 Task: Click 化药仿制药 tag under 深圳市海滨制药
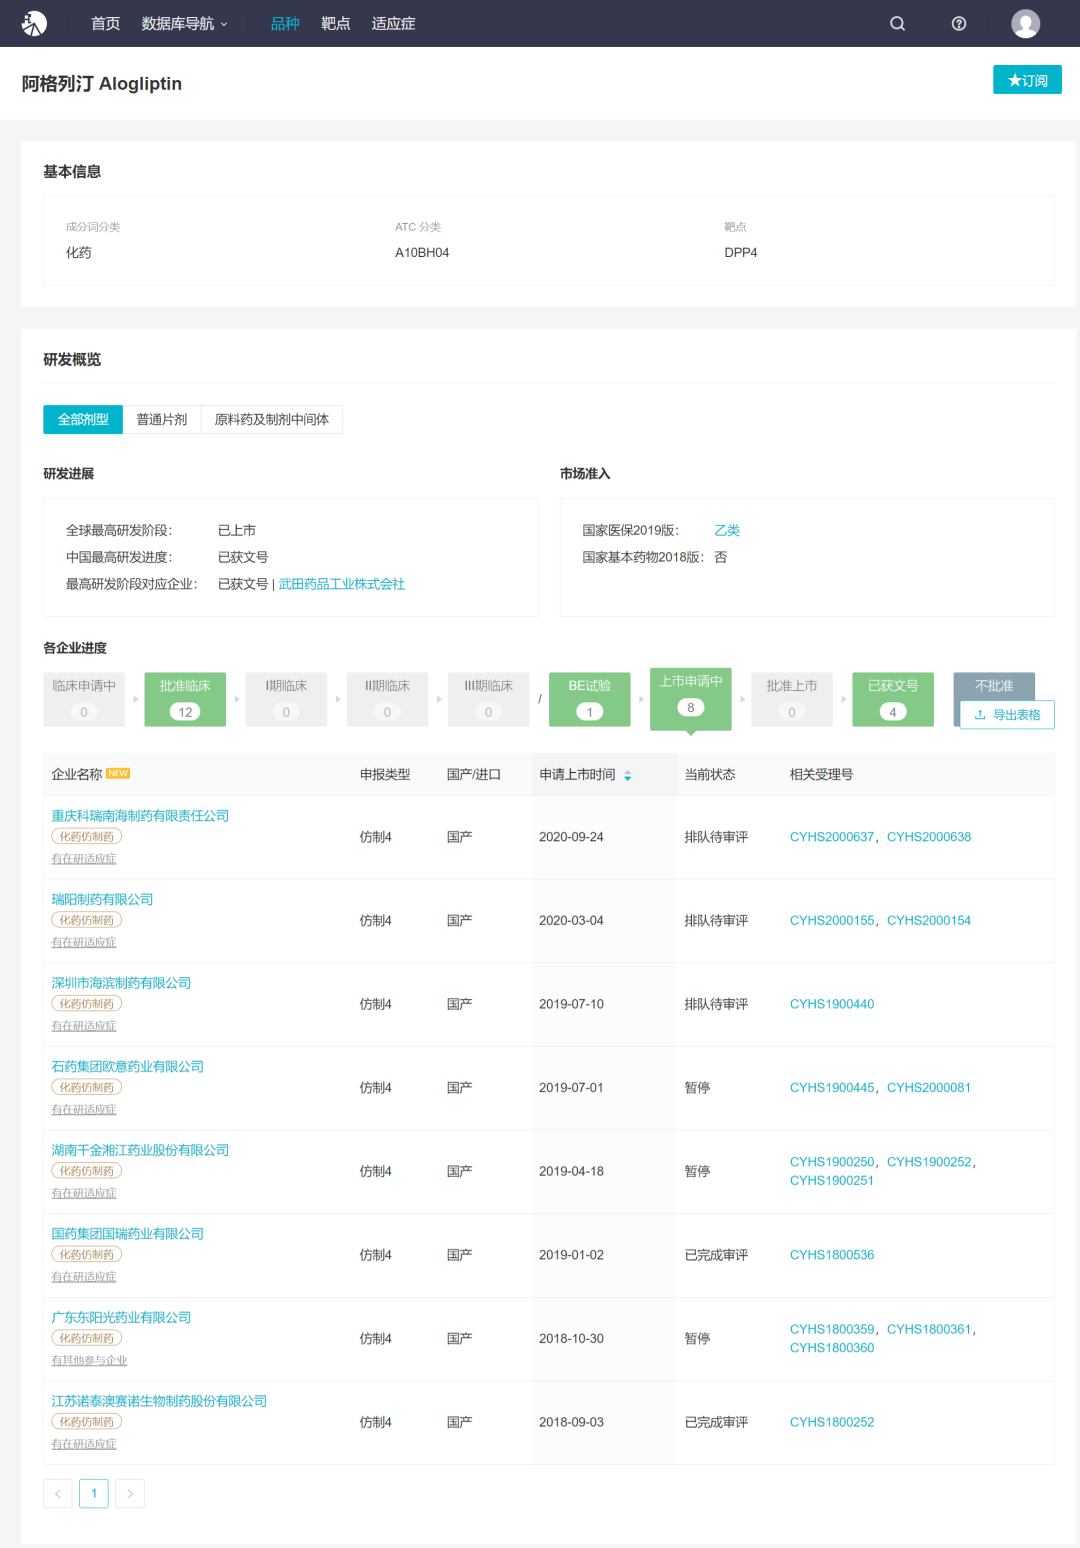[x=86, y=1004]
